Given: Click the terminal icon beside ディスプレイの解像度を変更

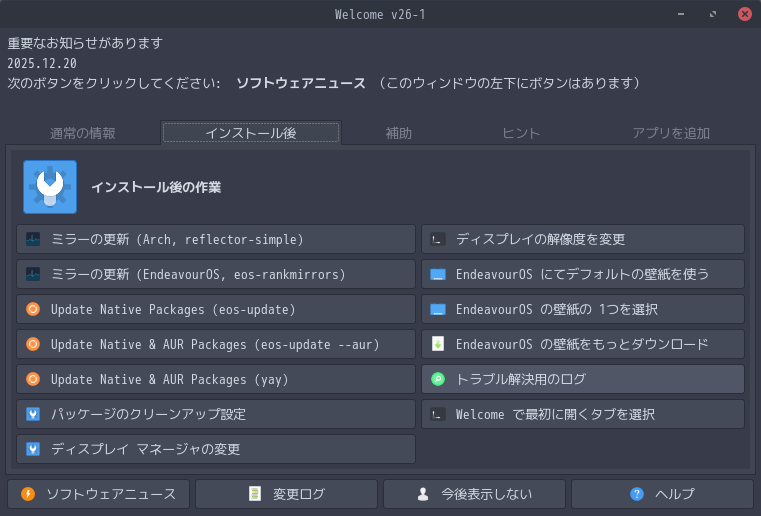Looking at the screenshot, I should (437, 240).
